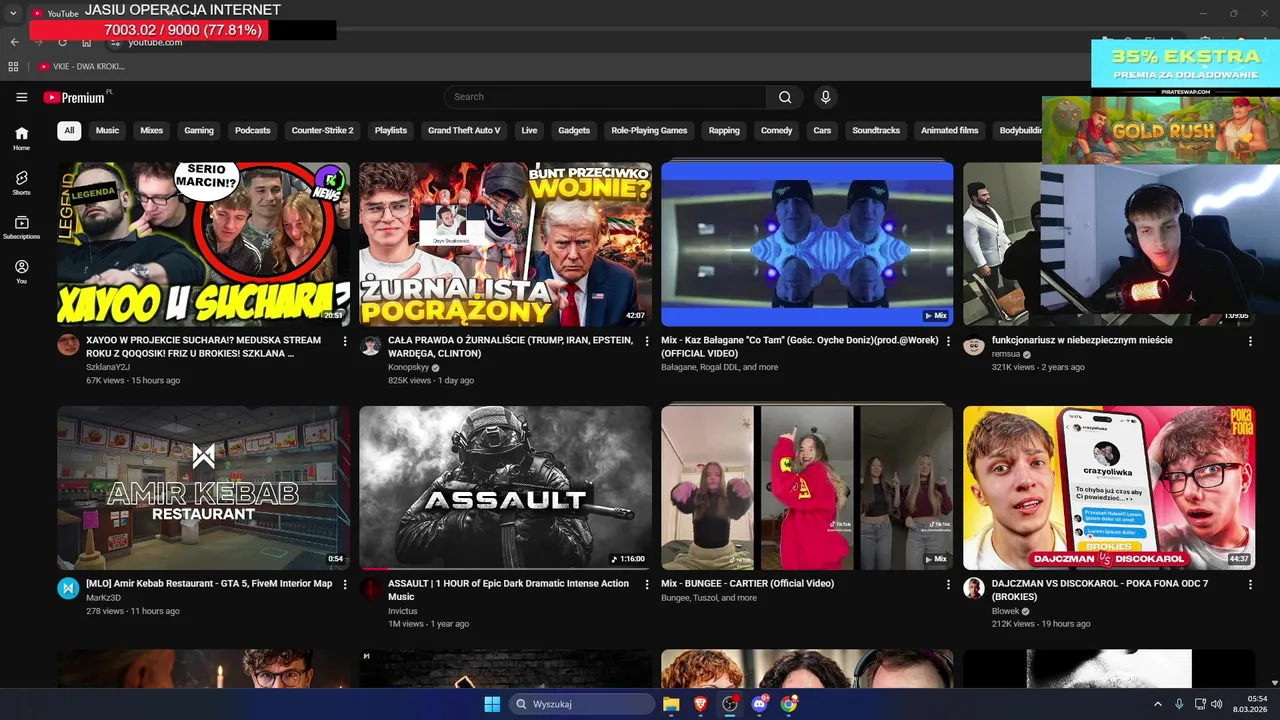This screenshot has width=1280, height=720.
Task: Select the Gaming filter chip
Action: pos(199,130)
